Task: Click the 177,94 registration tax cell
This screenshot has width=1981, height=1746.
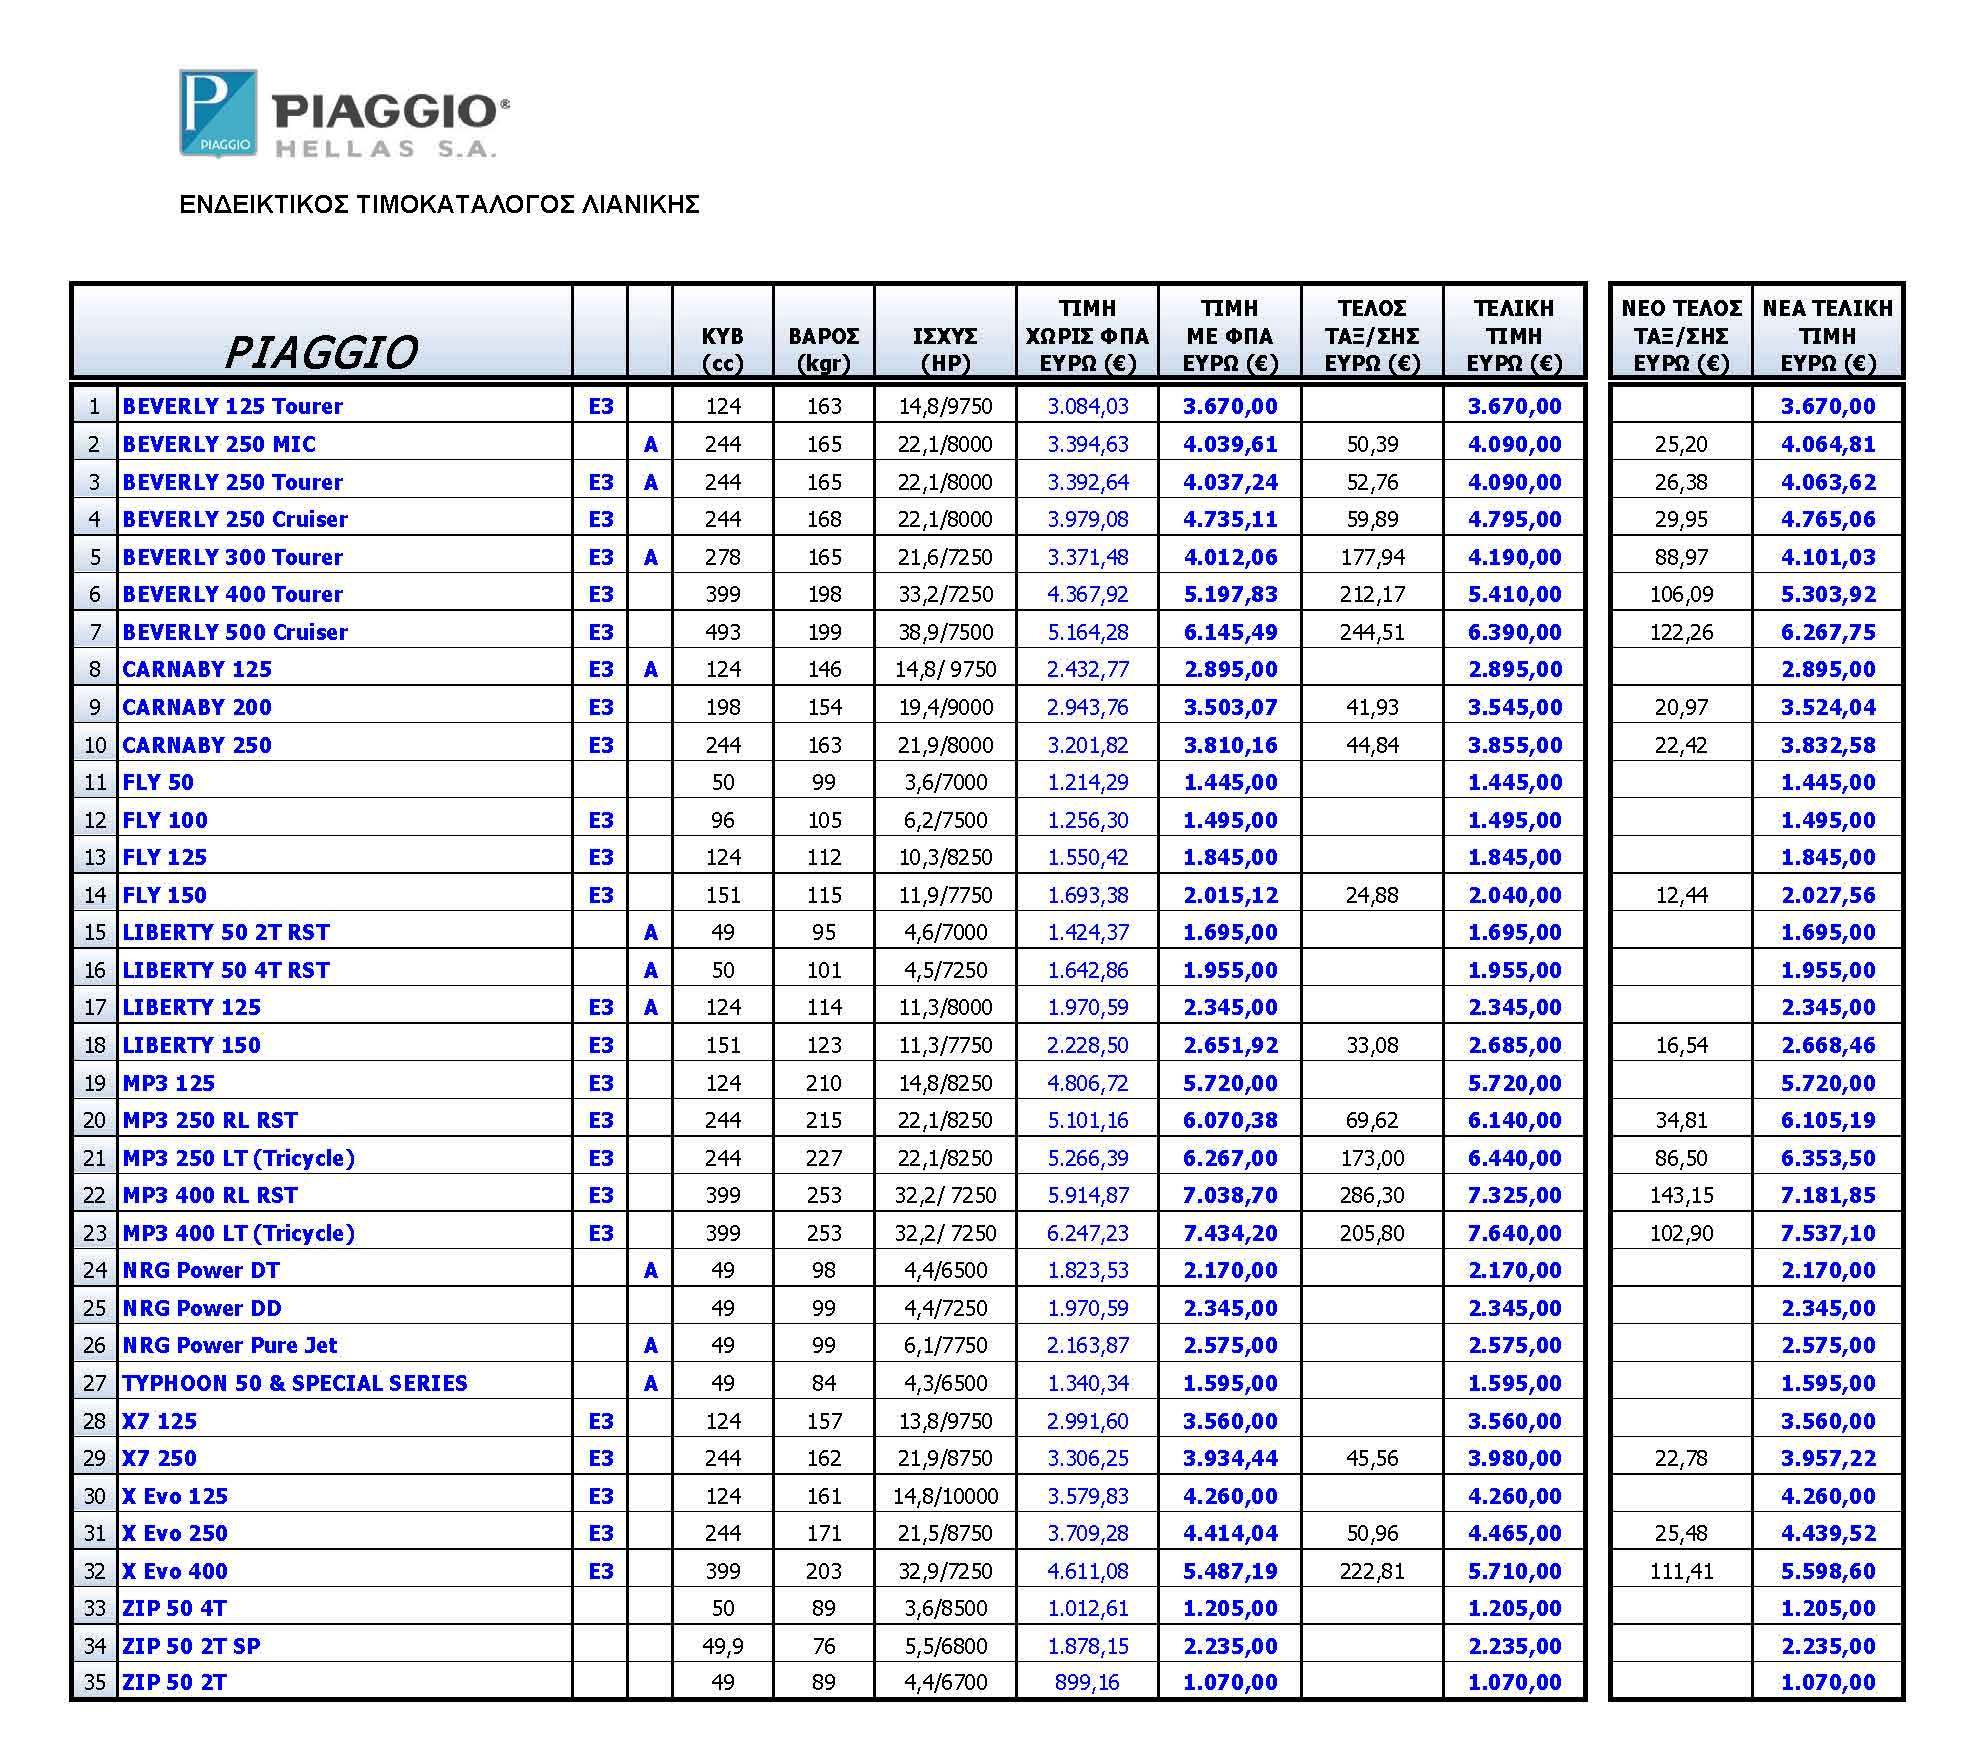Action: pyautogui.click(x=1372, y=557)
